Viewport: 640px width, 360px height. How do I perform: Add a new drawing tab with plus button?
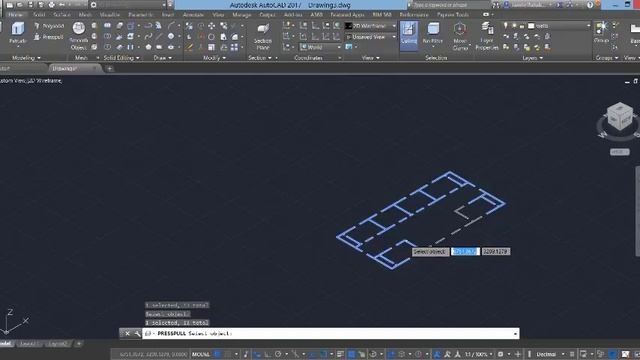click(109, 69)
